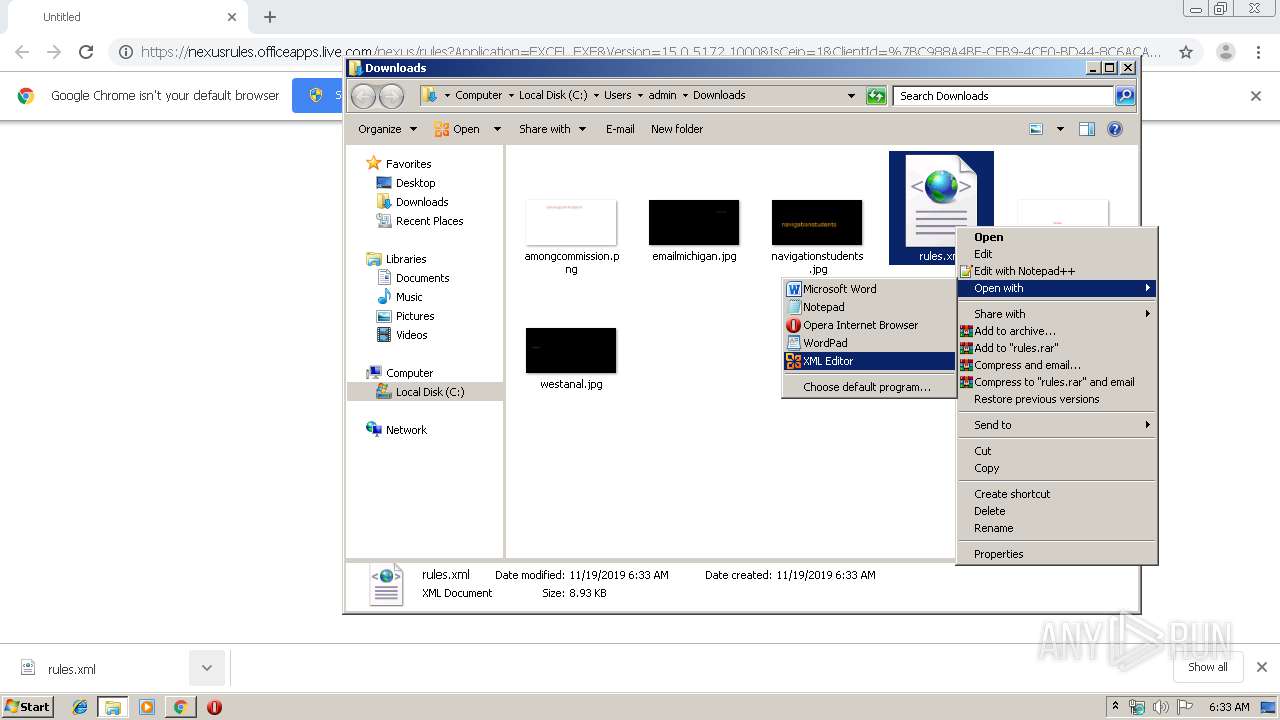Open rules.xml download item options arrow

[x=207, y=668]
